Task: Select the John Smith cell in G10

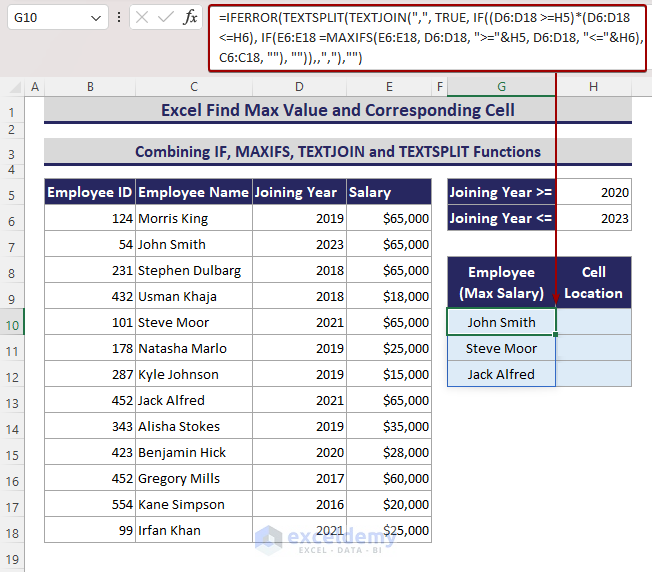Action: pyautogui.click(x=501, y=322)
